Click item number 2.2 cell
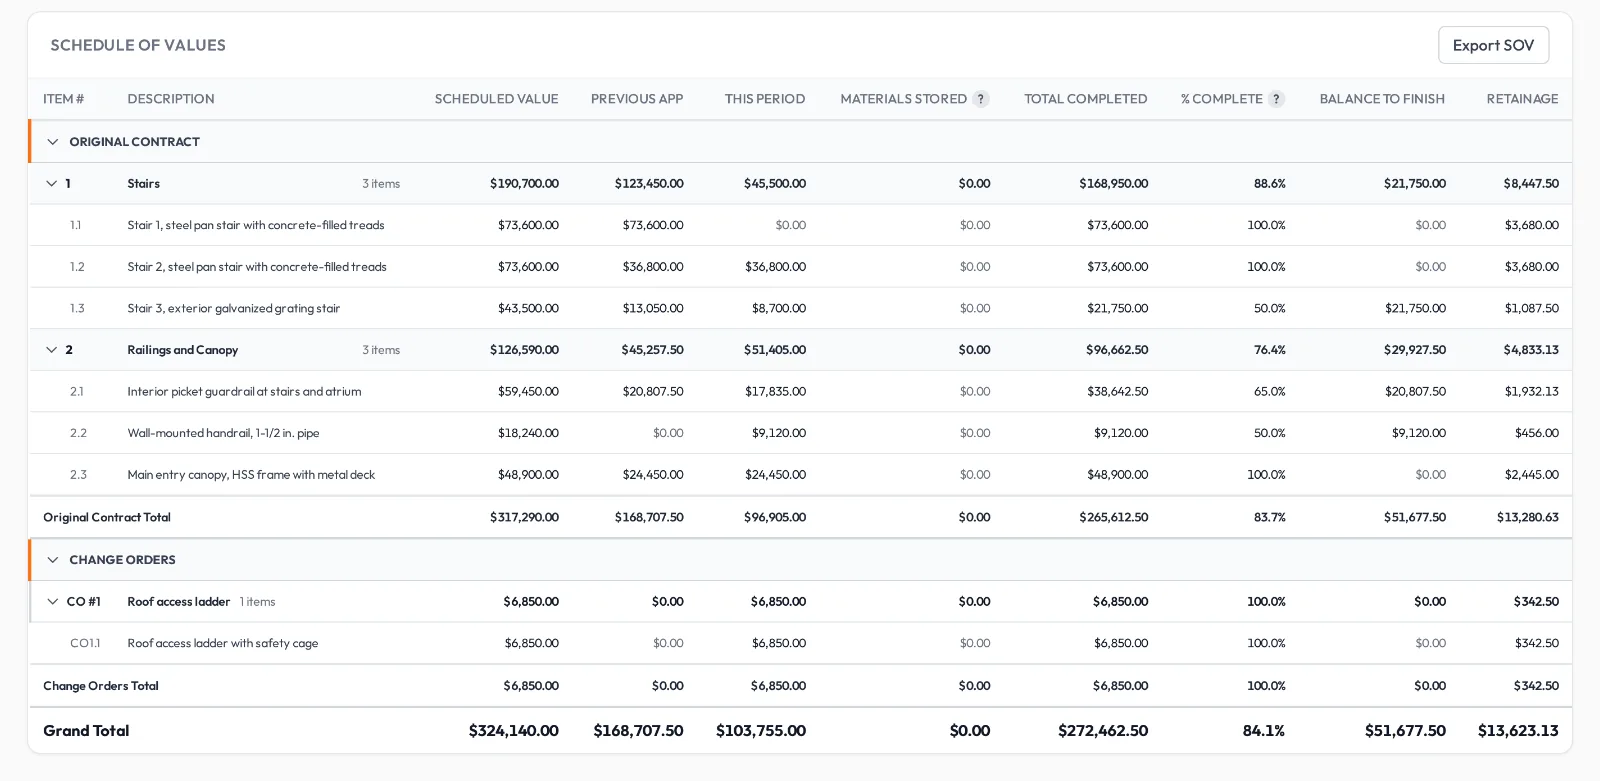1600x781 pixels. [78, 433]
